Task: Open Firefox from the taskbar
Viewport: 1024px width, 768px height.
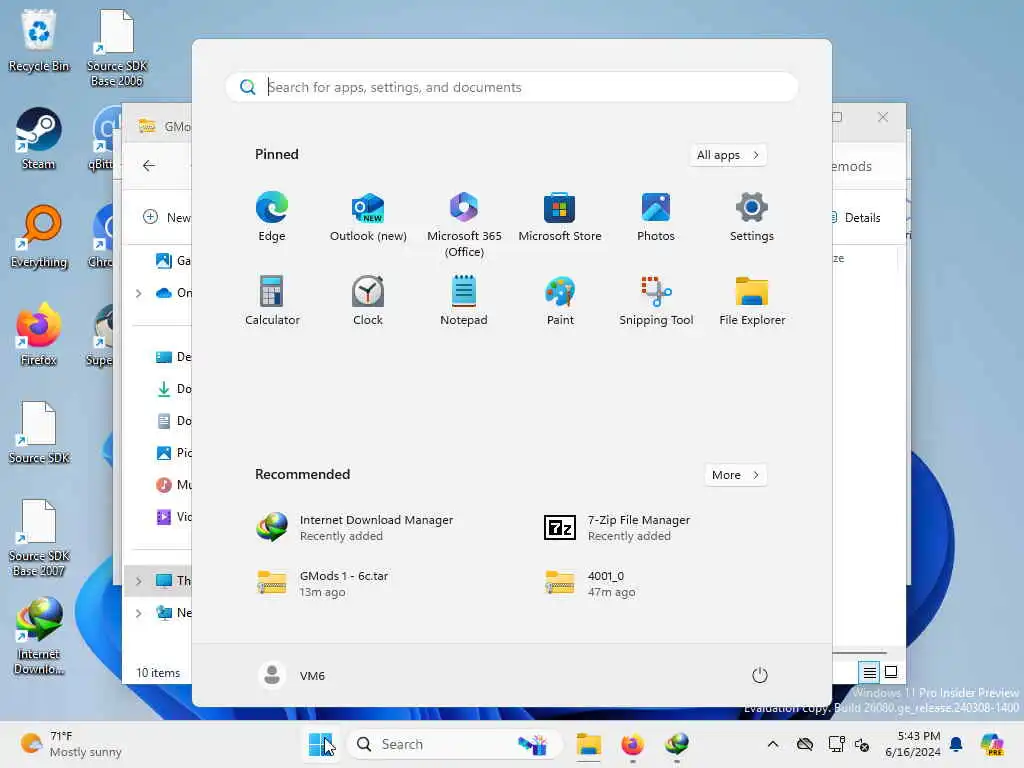Action: pyautogui.click(x=632, y=744)
